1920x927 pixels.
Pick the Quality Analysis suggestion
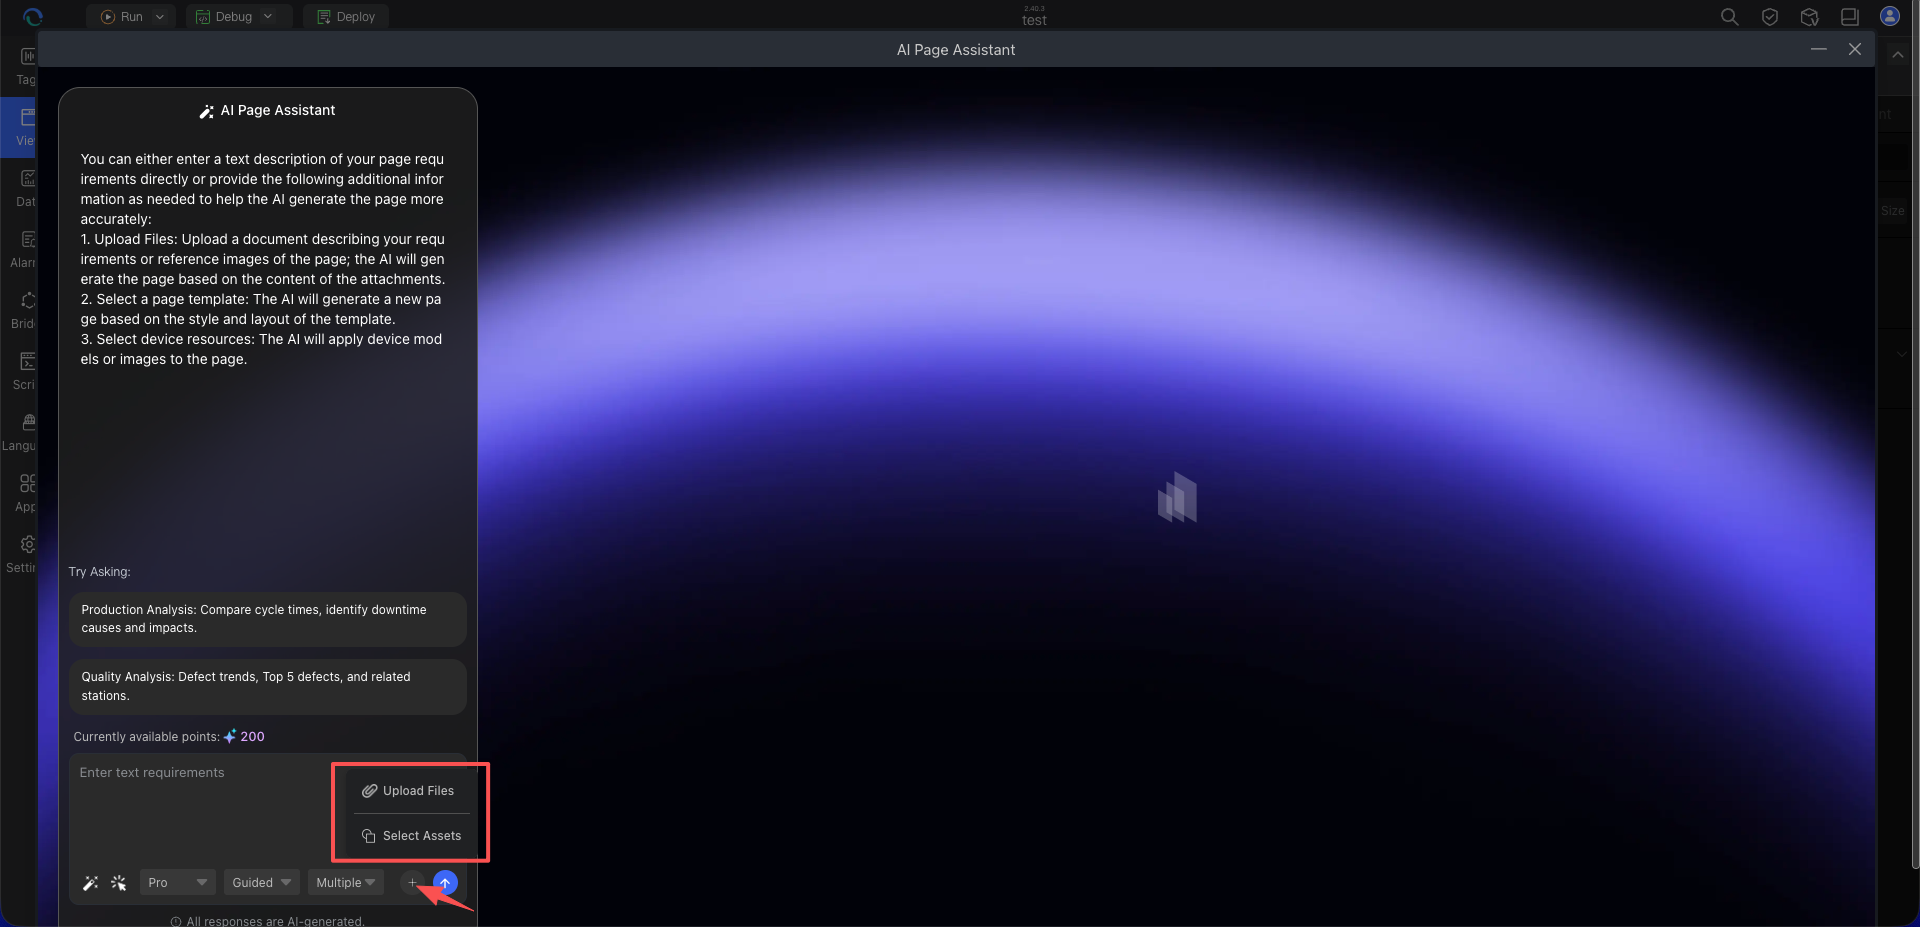point(268,686)
